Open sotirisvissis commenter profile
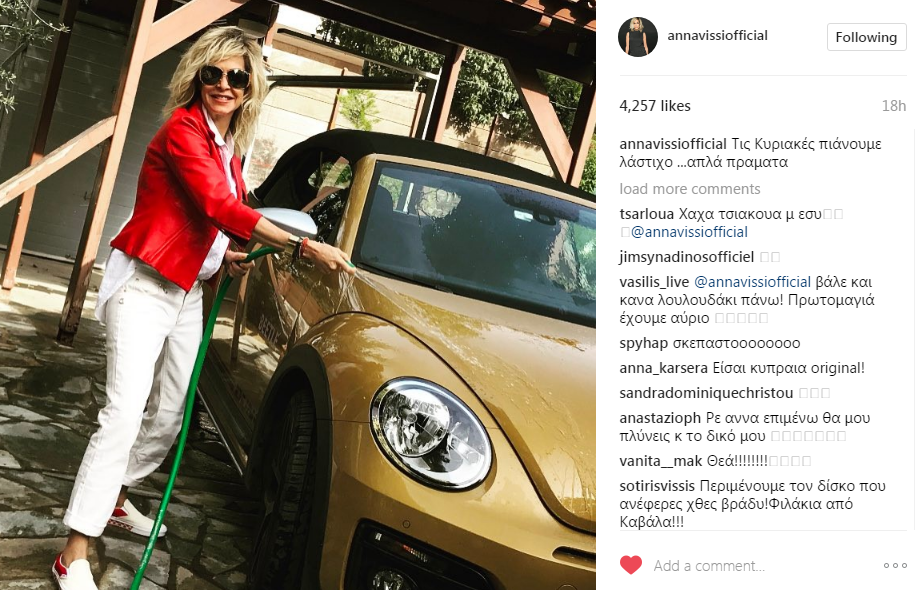The height and width of the screenshot is (590, 915). (x=657, y=486)
